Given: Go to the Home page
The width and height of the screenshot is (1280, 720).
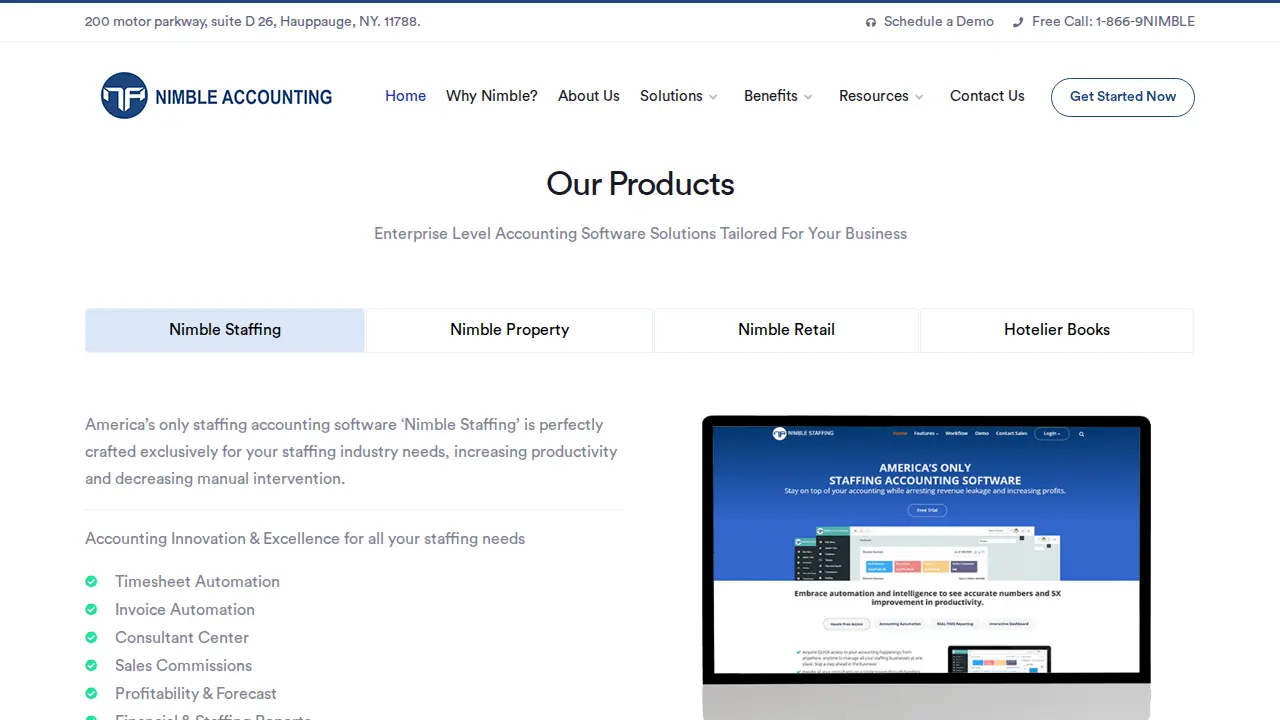Looking at the screenshot, I should click(405, 96).
